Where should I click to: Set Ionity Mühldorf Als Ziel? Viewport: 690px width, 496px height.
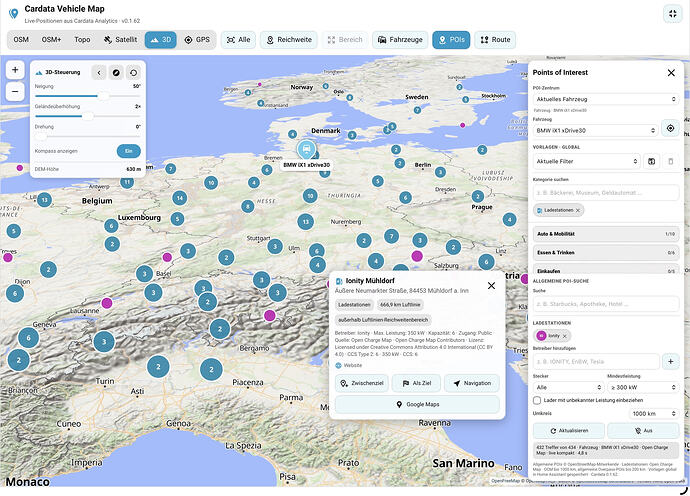click(416, 383)
